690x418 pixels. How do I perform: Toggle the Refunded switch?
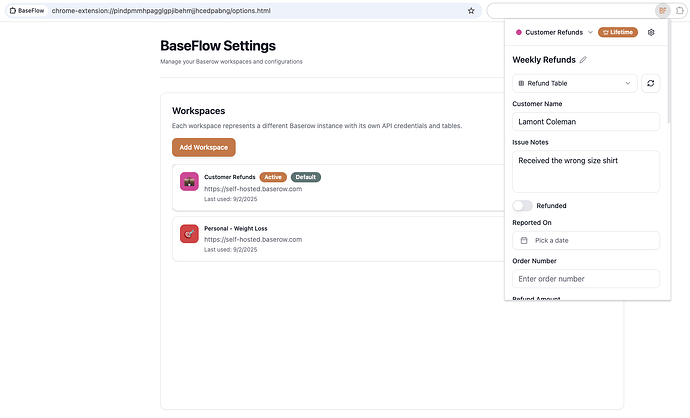522,205
